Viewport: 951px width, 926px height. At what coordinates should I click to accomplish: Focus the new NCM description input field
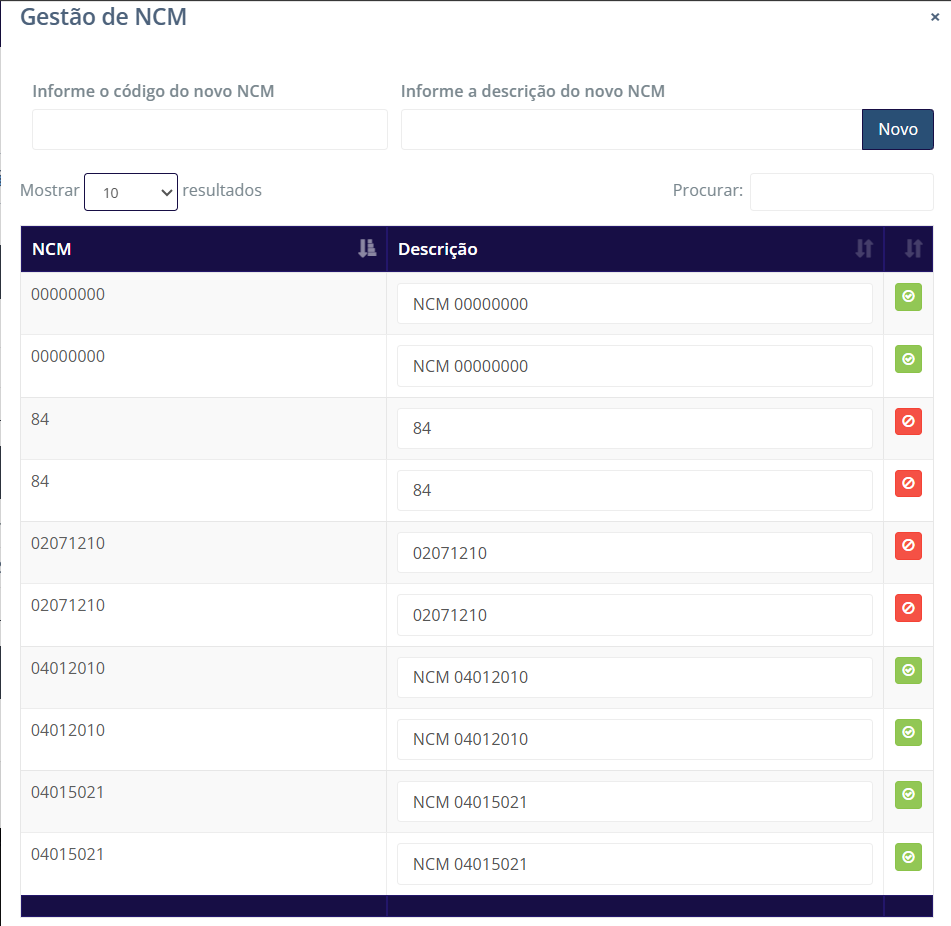(631, 130)
